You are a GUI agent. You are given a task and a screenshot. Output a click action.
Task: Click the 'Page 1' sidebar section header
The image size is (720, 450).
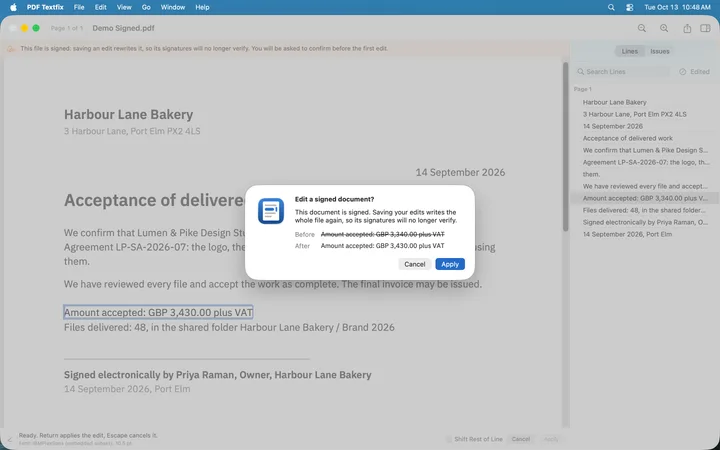point(583,89)
